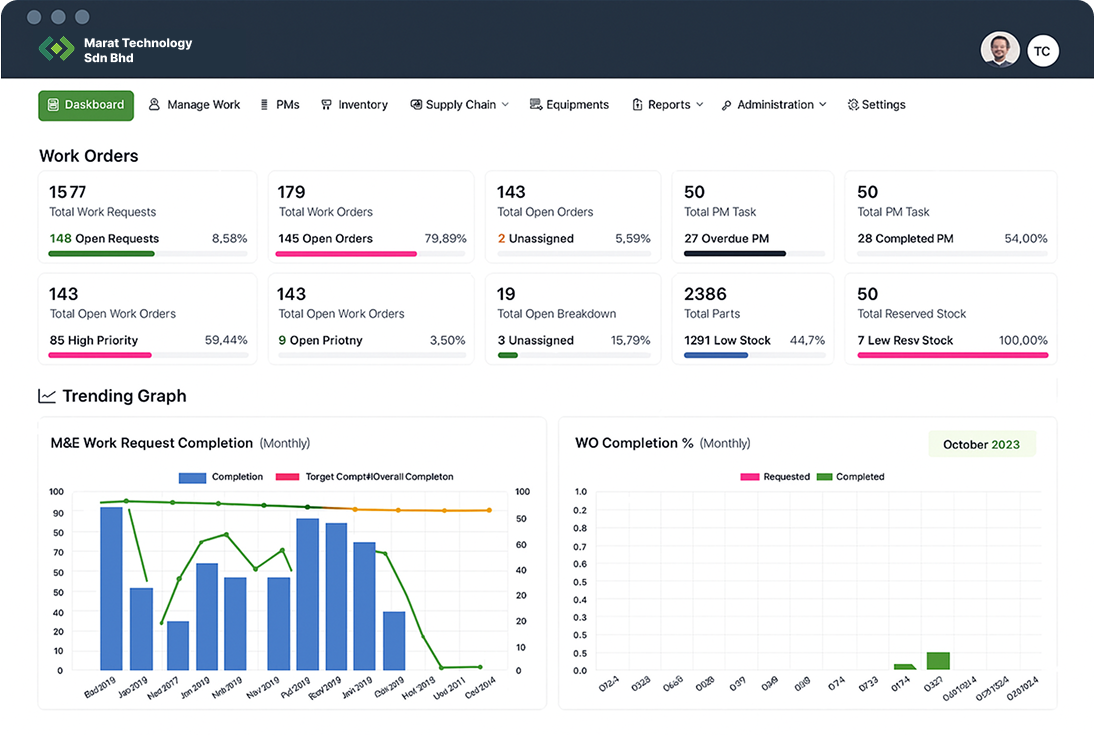Click the October 2023 date button
This screenshot has height=736, width=1094.
pos(982,444)
